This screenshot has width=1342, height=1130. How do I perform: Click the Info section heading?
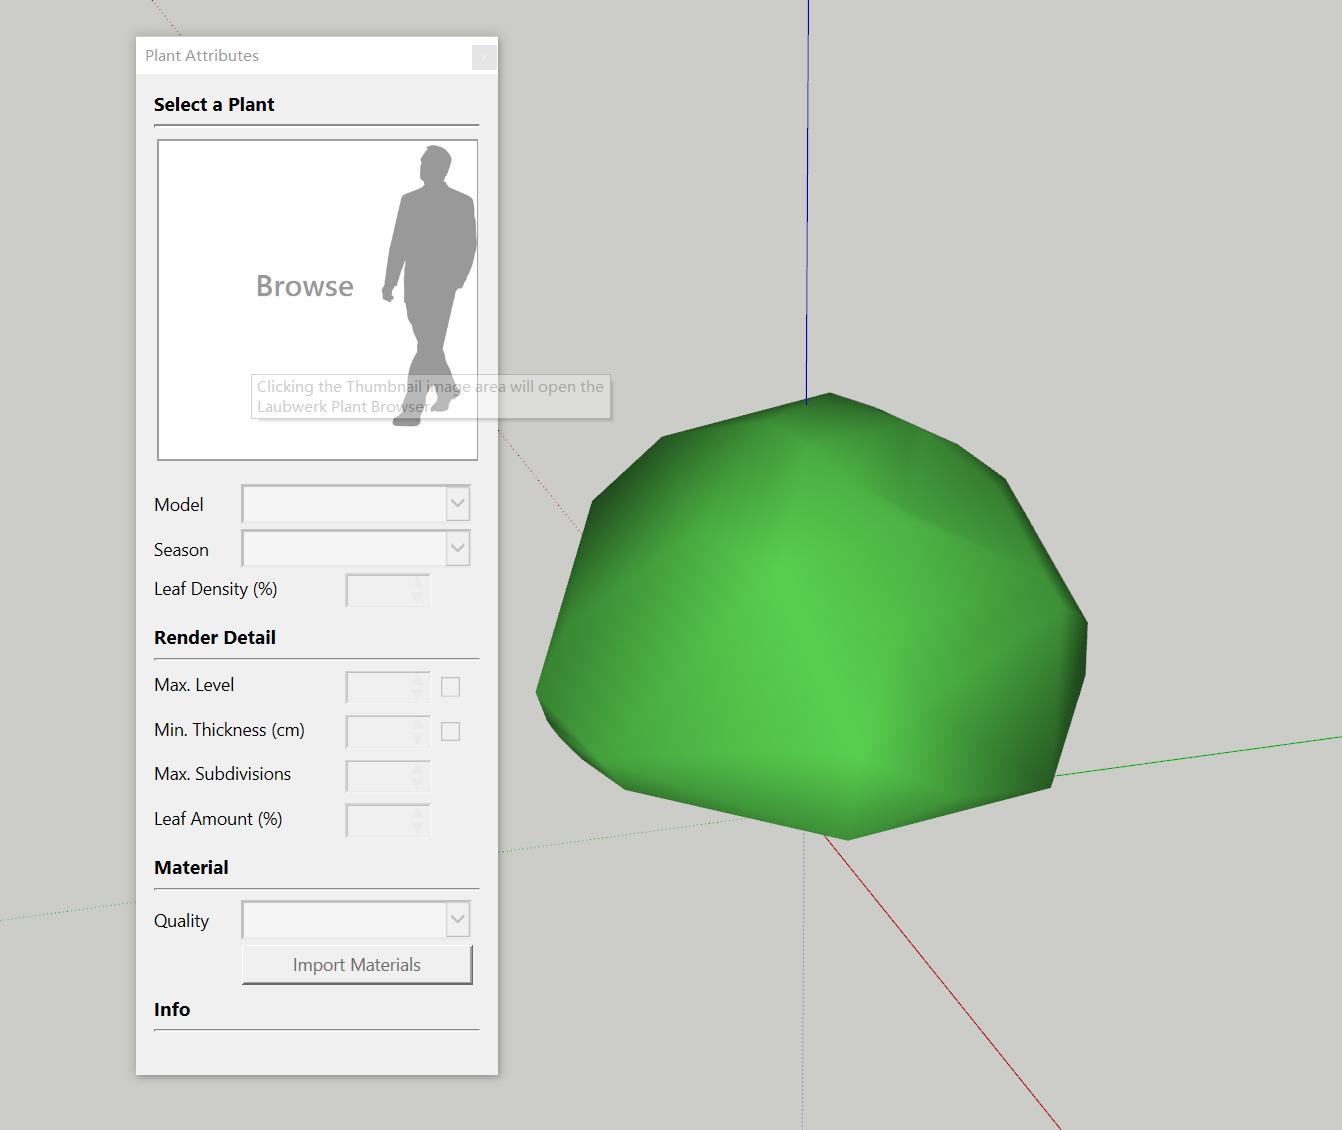coord(172,1010)
